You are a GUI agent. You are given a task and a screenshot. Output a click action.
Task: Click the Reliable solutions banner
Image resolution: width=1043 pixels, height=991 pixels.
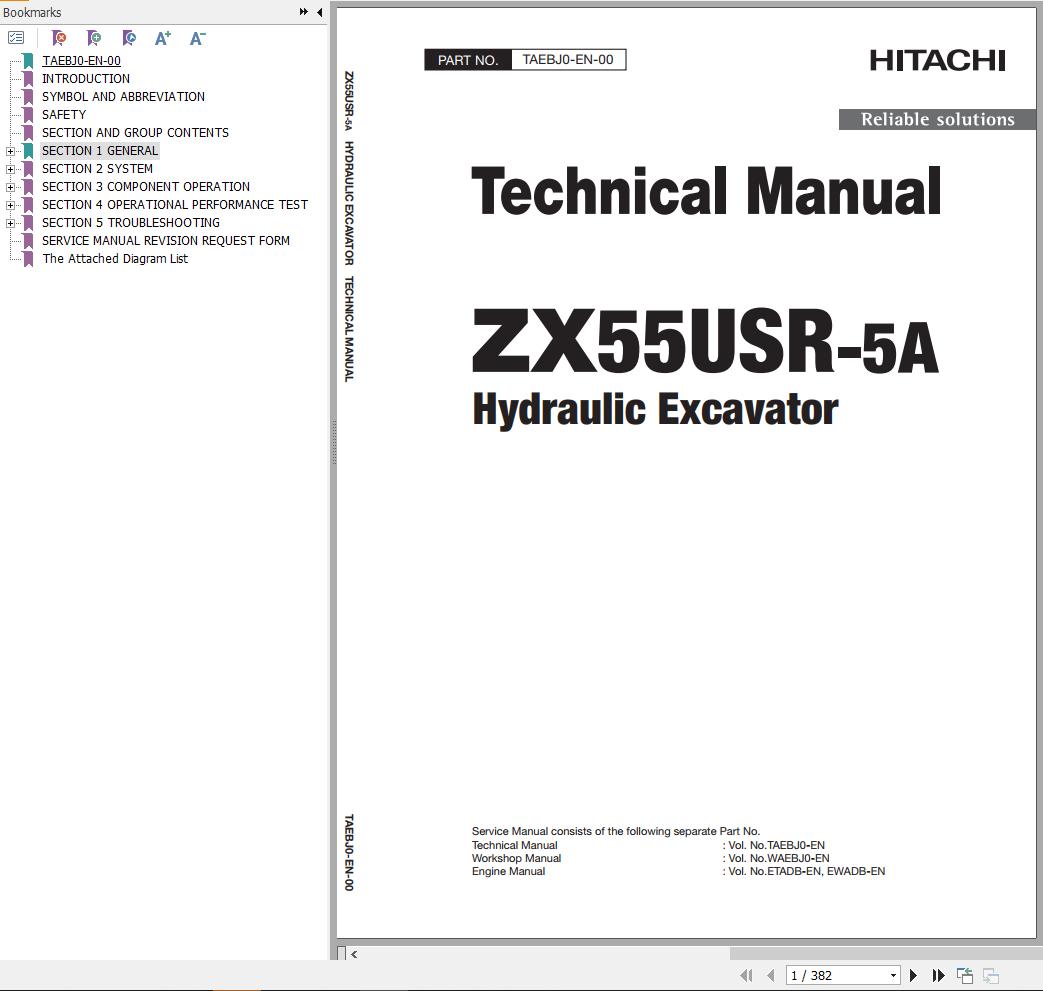point(937,119)
